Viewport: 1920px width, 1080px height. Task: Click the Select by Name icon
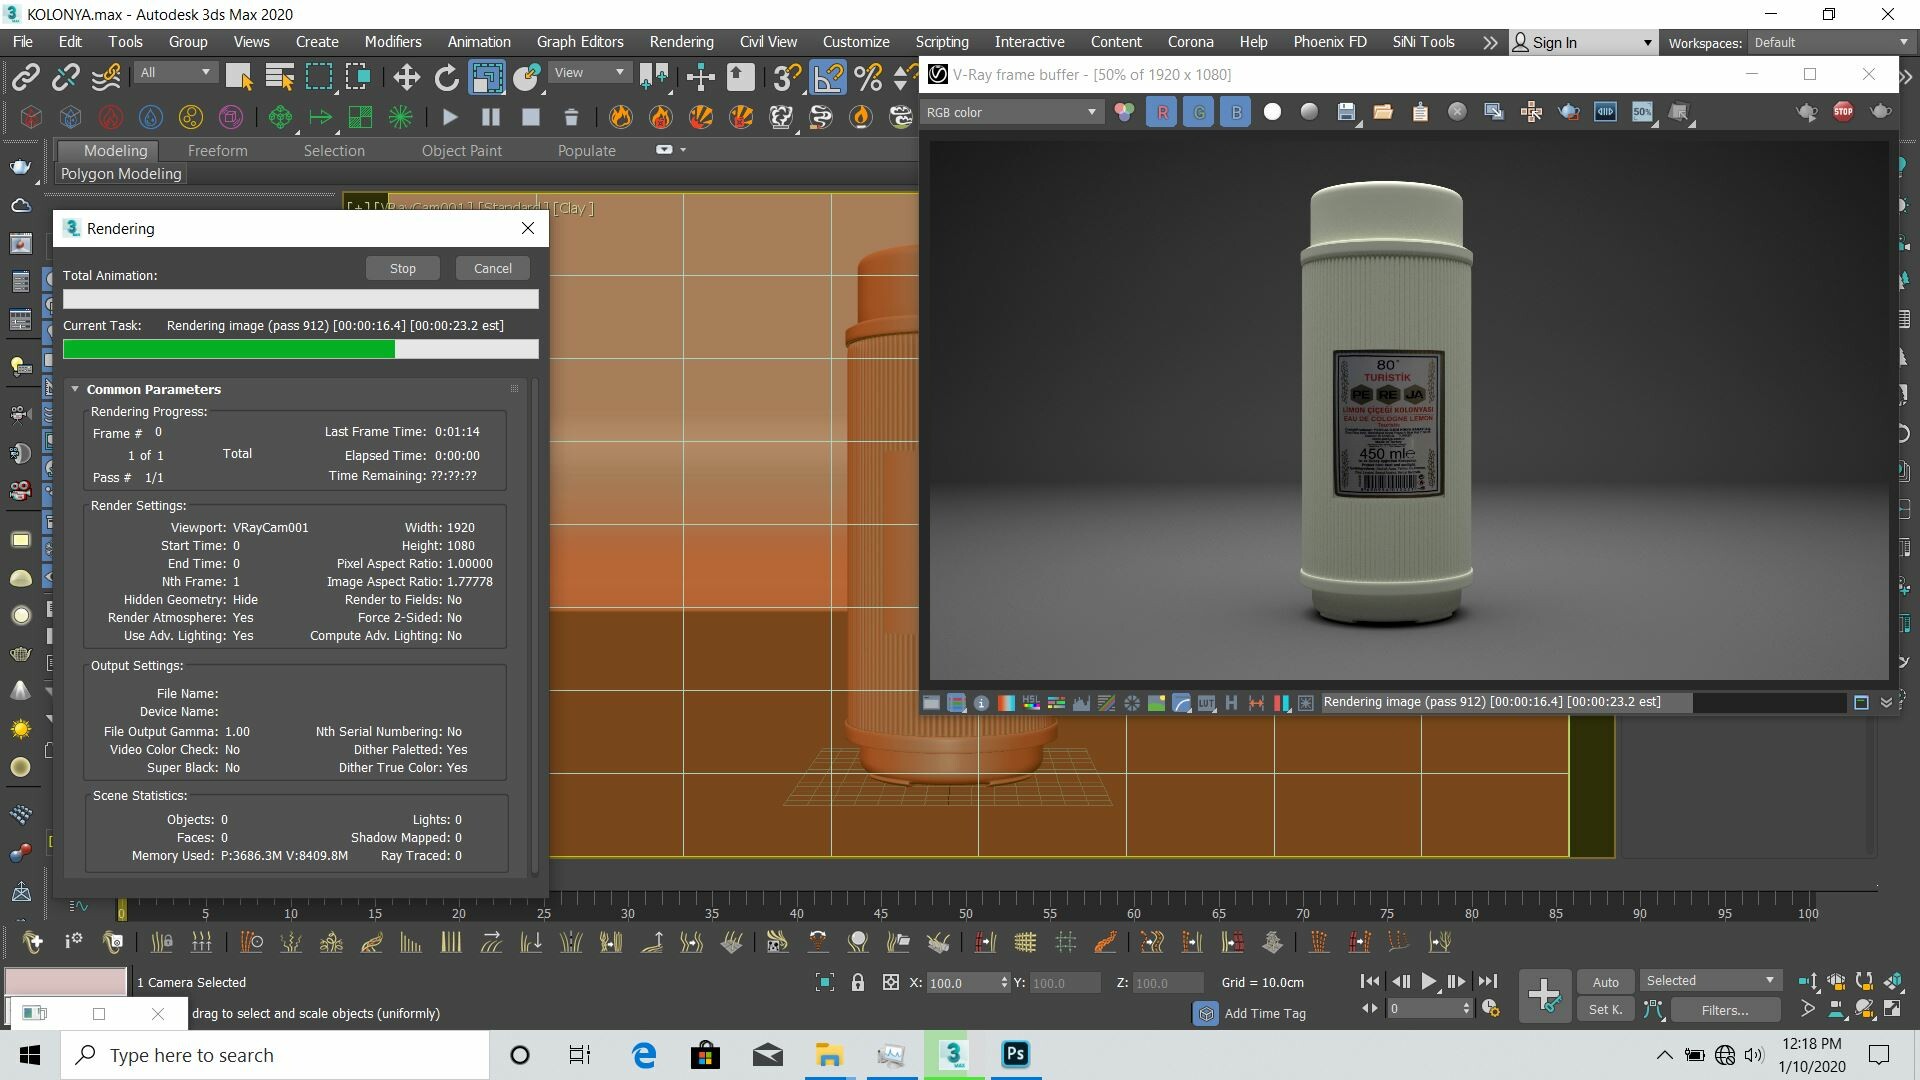tap(279, 77)
